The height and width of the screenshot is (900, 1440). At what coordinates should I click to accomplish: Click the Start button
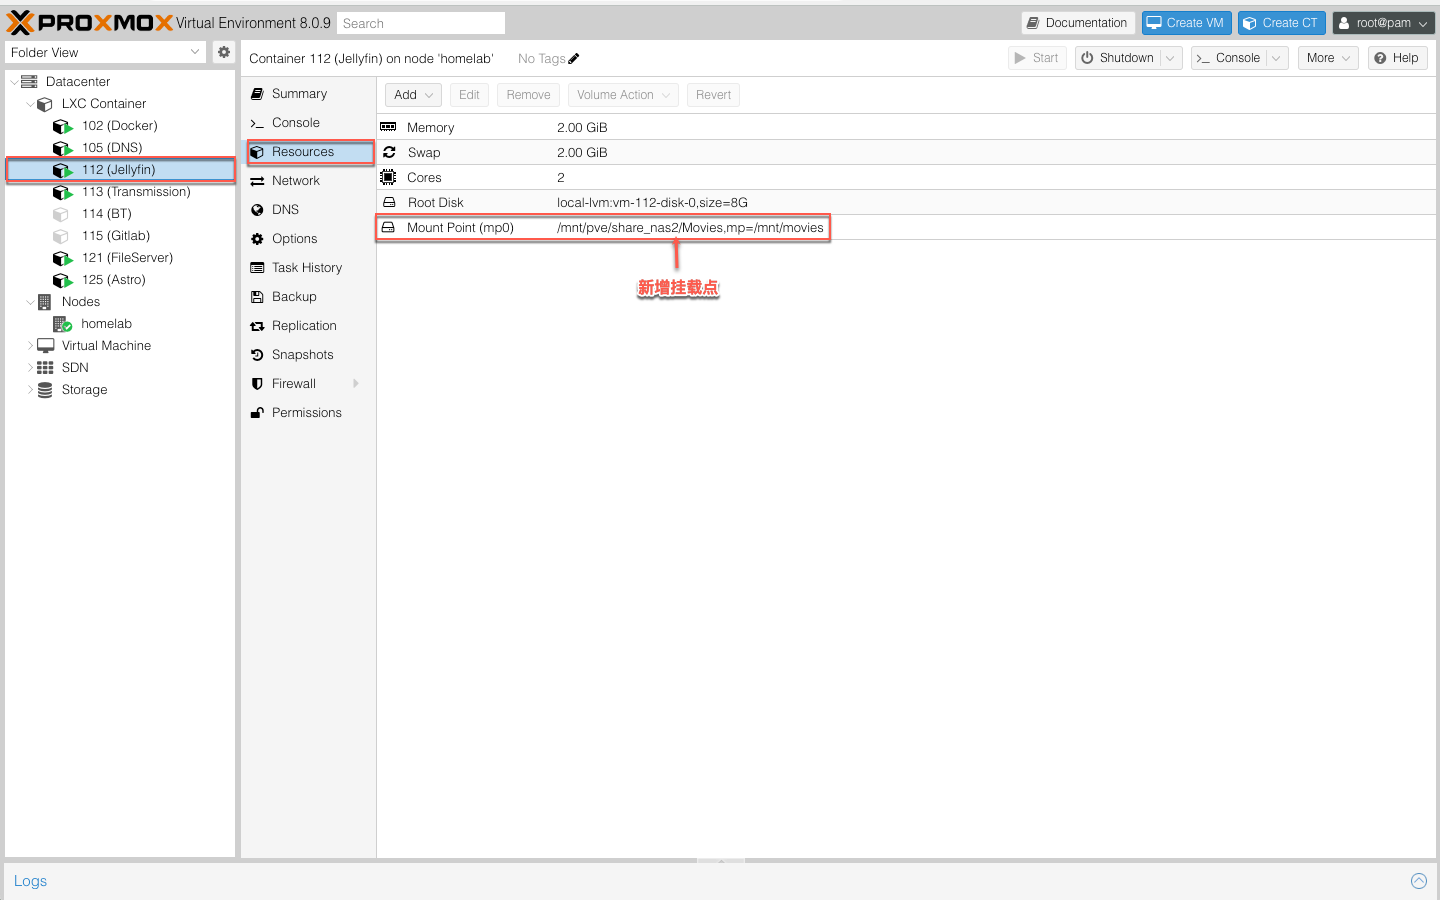pyautogui.click(x=1037, y=58)
